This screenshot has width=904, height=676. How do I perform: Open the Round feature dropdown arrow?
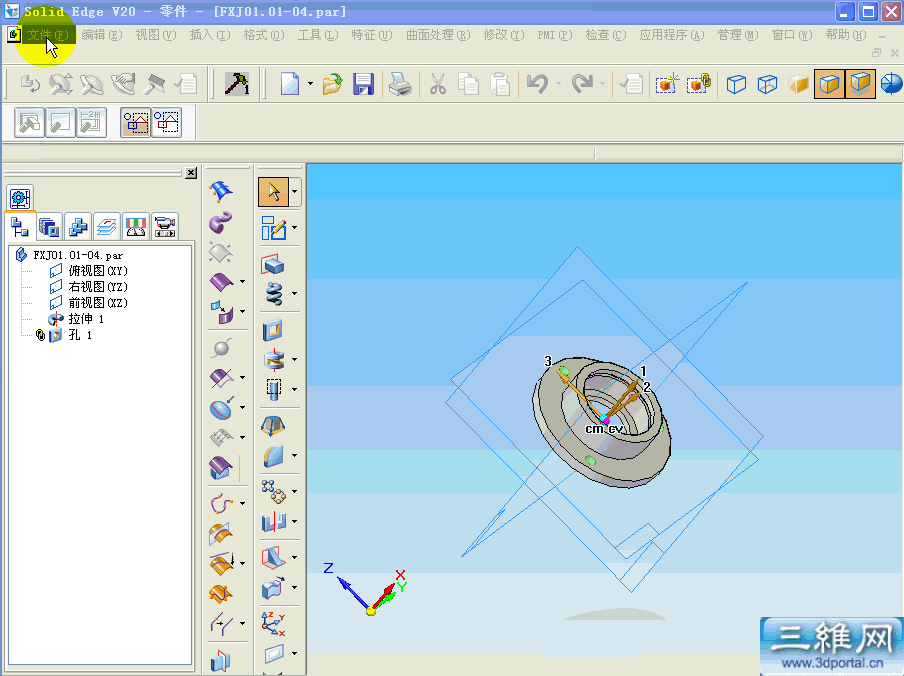coord(295,456)
